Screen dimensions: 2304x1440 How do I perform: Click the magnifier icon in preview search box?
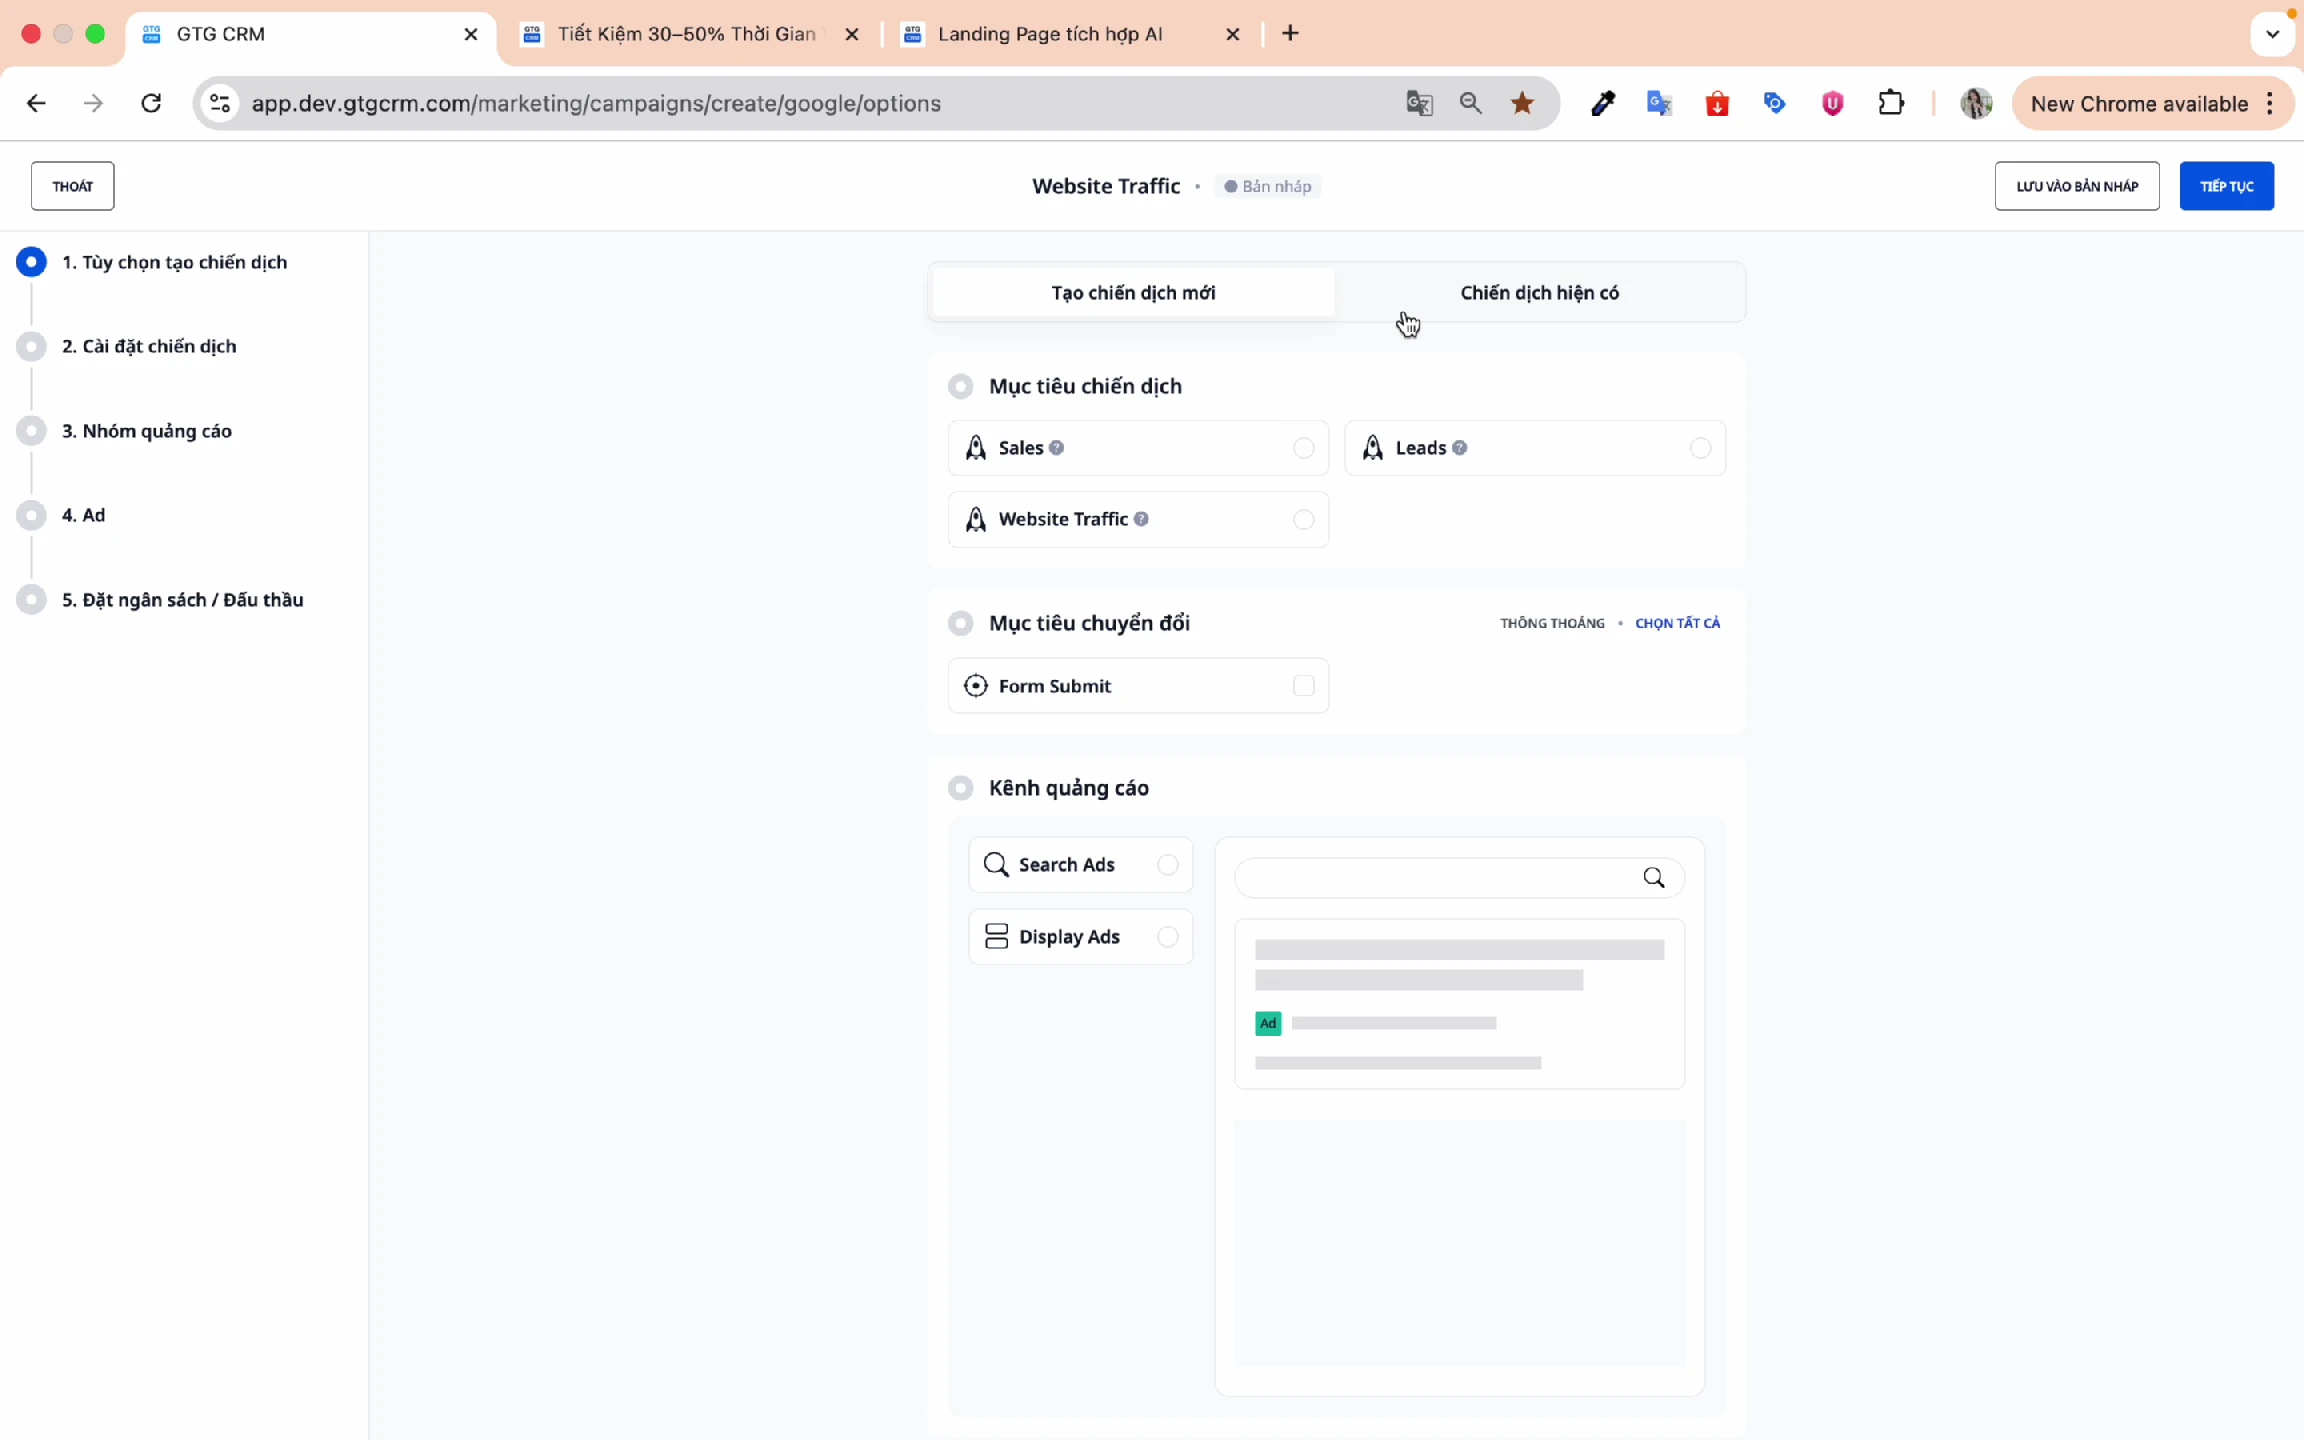tap(1654, 878)
